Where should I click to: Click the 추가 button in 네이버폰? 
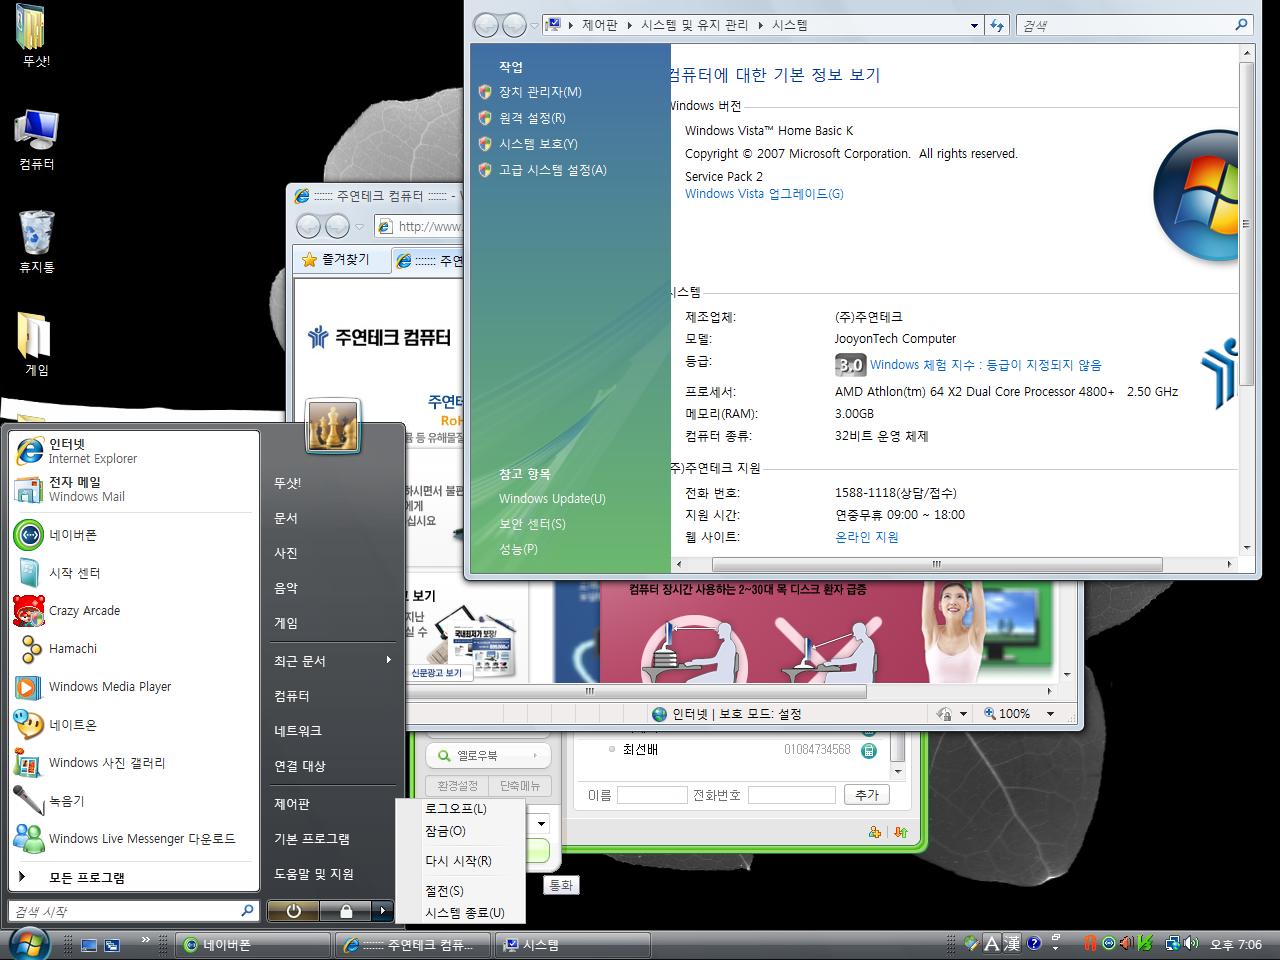pos(867,795)
